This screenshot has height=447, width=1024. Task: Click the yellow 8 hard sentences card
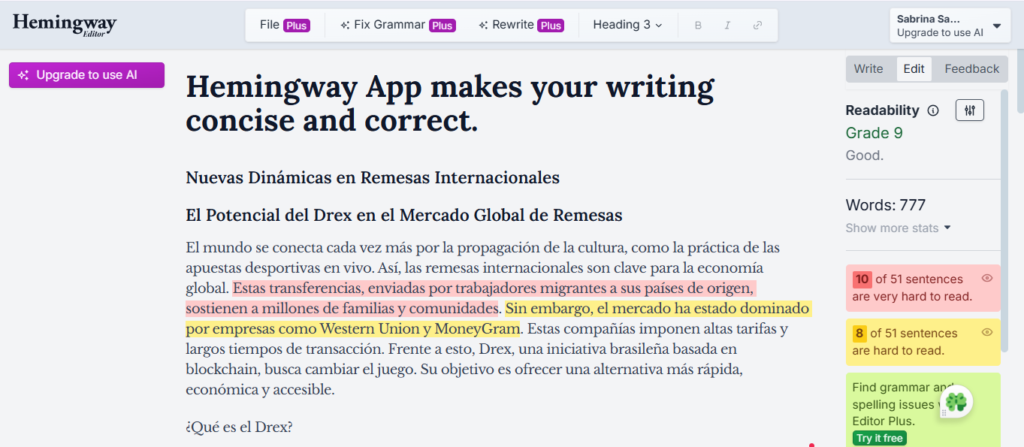[923, 342]
